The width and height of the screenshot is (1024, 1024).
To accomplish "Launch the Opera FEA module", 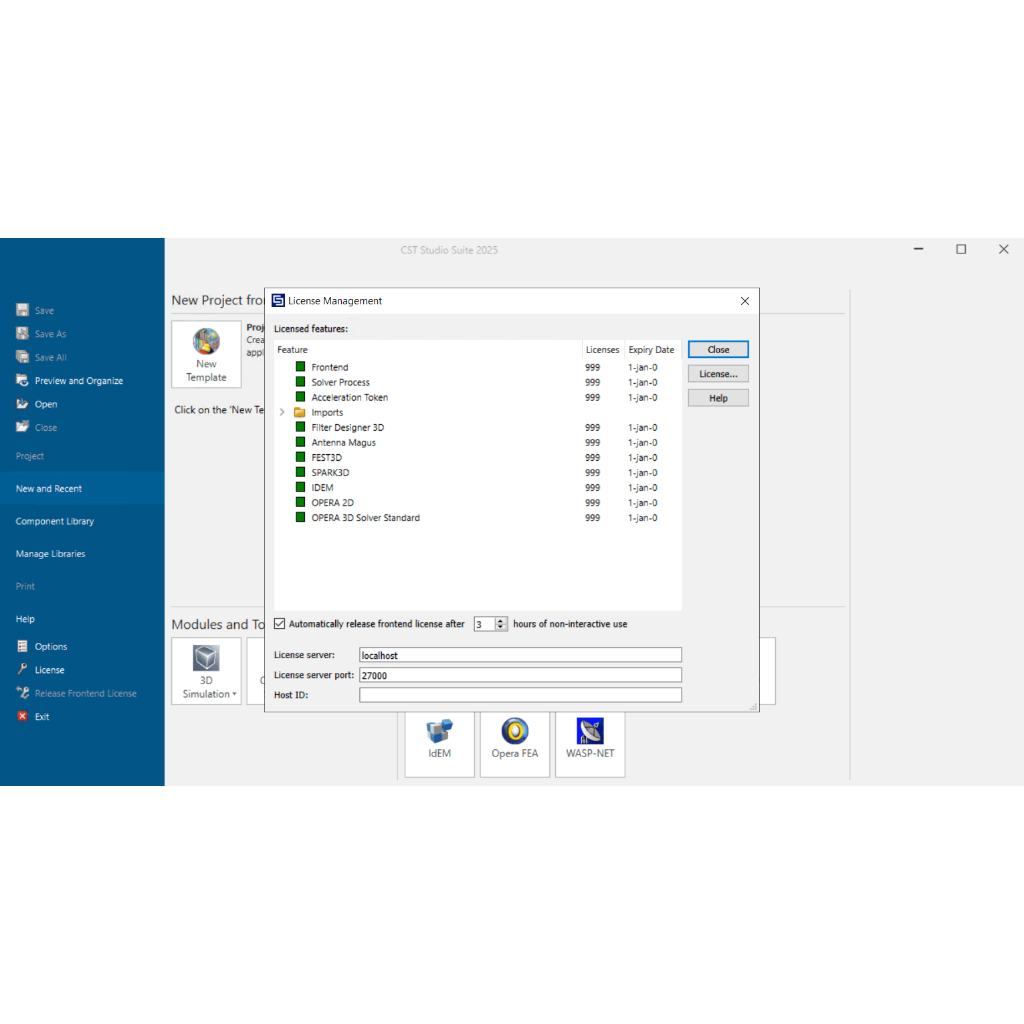I will point(515,744).
